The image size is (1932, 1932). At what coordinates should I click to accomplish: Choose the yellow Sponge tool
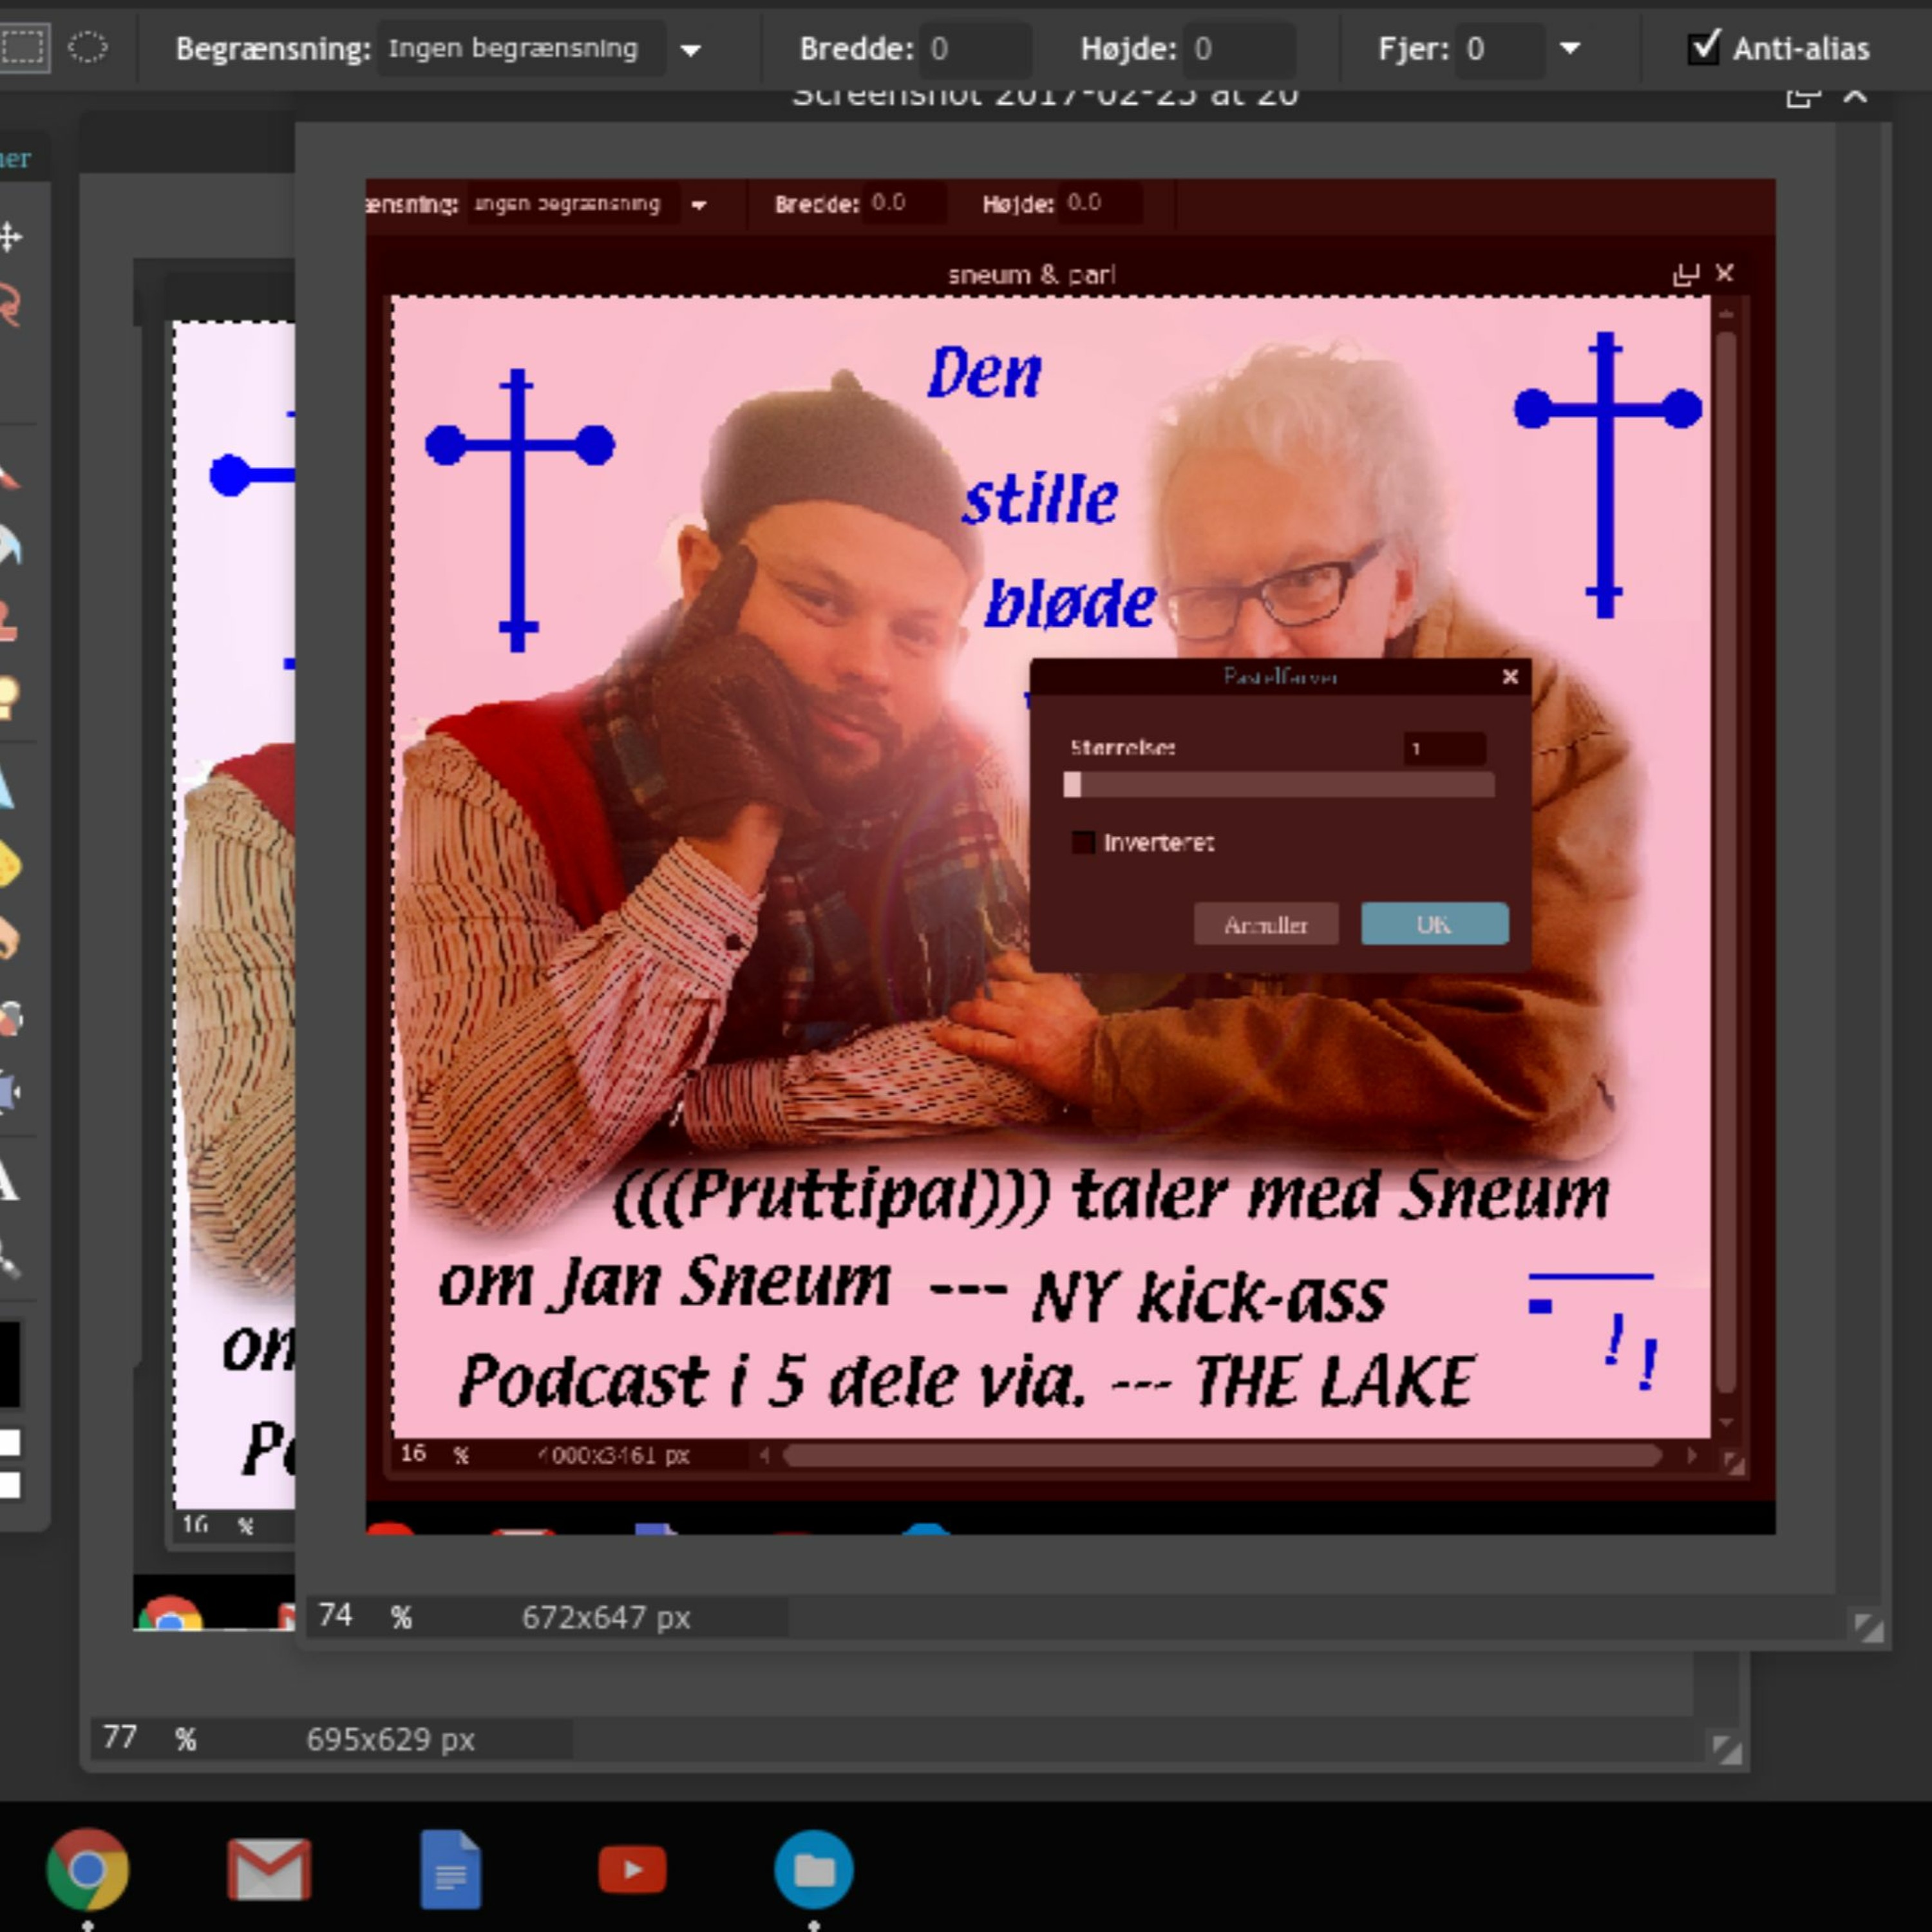coord(8,865)
